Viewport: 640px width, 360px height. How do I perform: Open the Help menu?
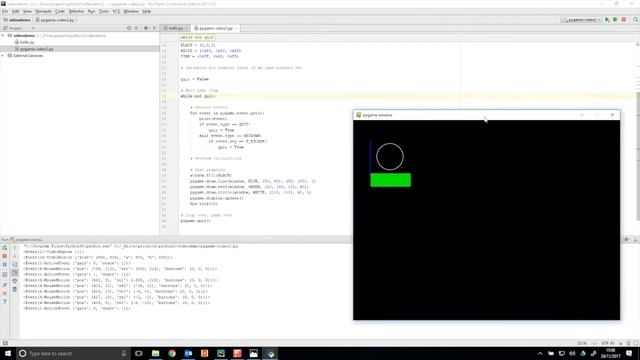147,11
